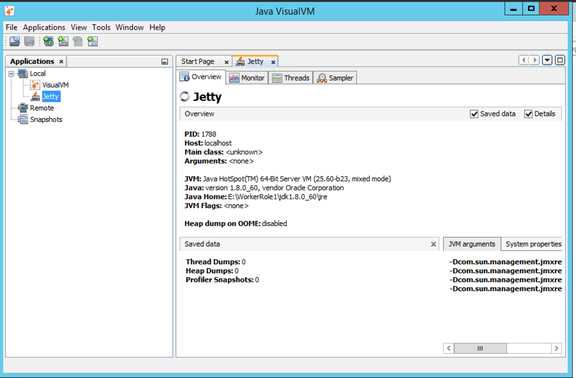Click the Thread Dumps count line

click(216, 262)
